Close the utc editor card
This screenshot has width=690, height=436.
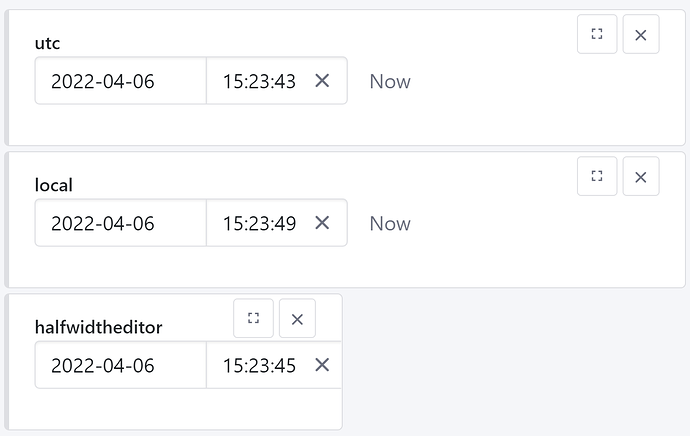point(641,34)
